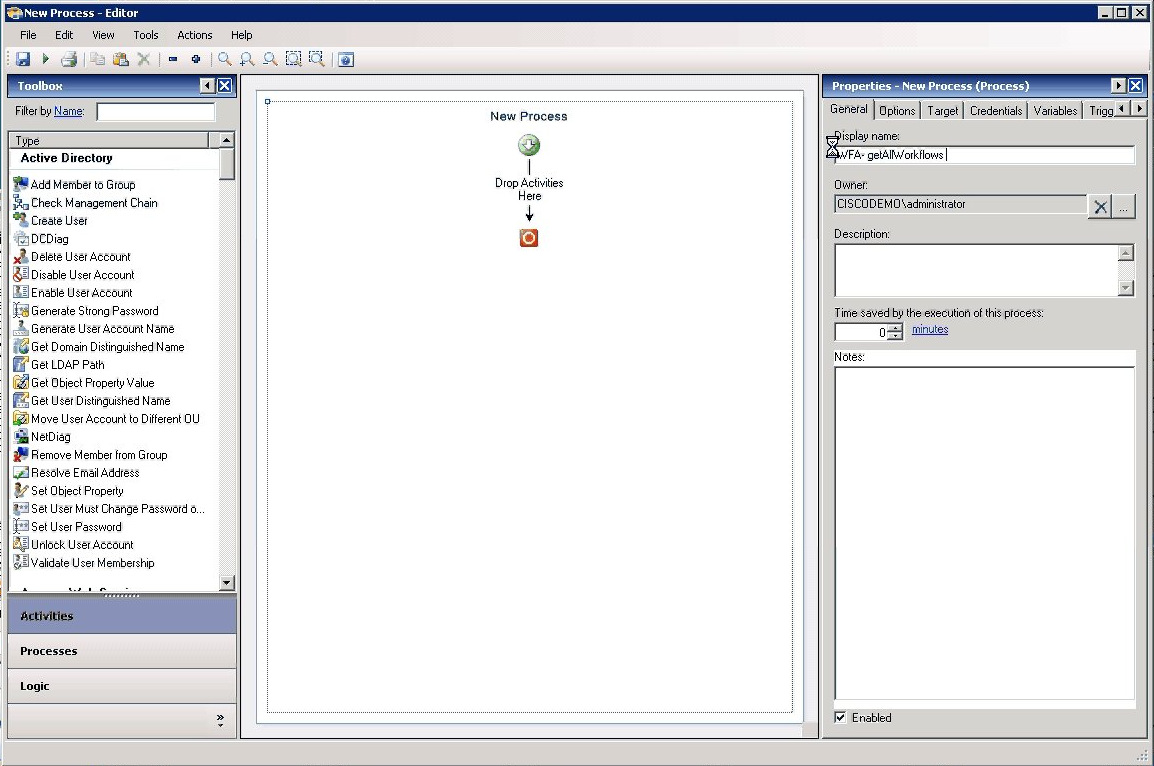
Task: Expand more toolbox sections chevron
Action: (x=220, y=720)
